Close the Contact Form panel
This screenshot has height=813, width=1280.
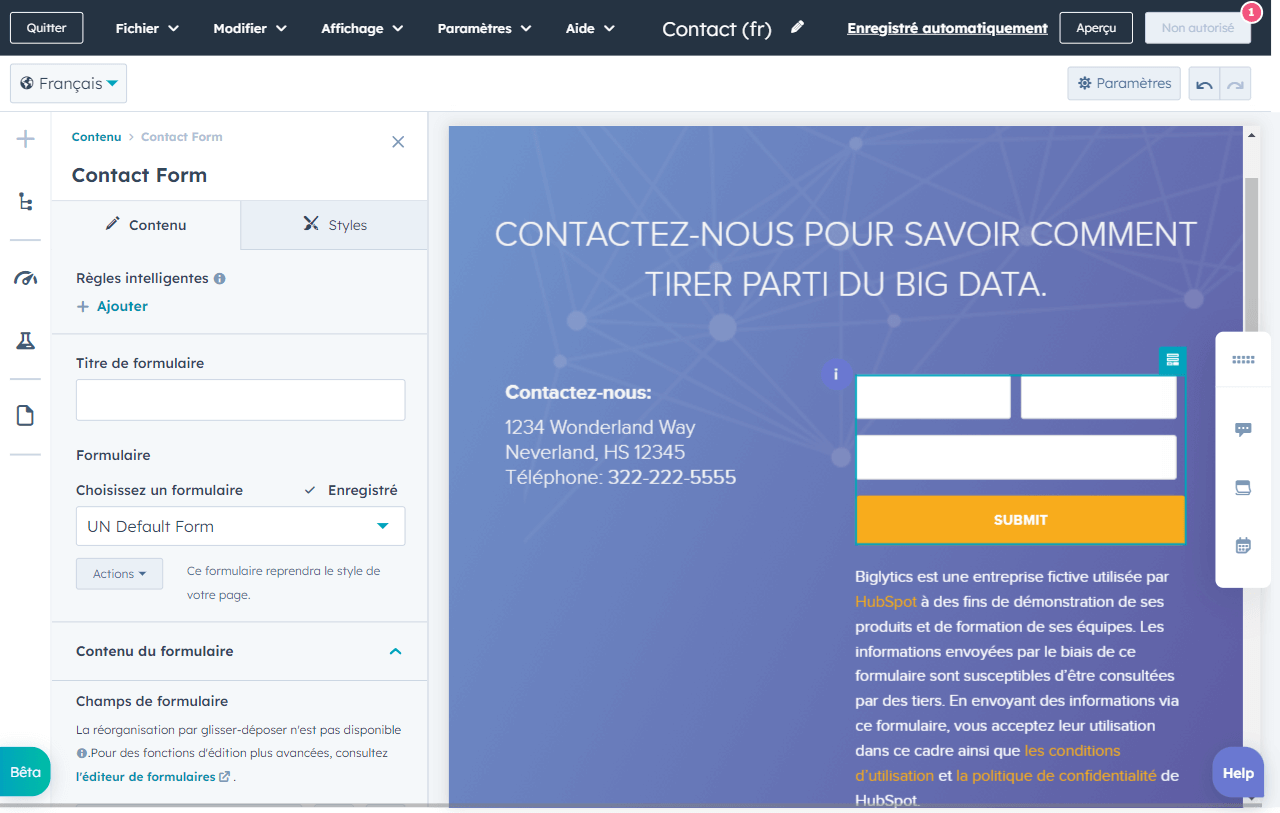pyautogui.click(x=398, y=142)
